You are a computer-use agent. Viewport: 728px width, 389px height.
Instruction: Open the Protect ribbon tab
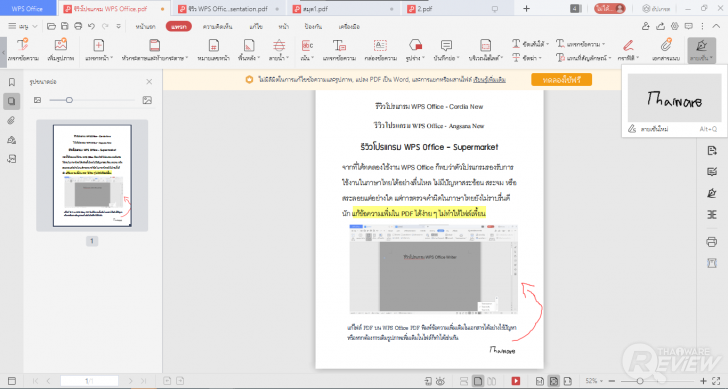(x=313, y=26)
